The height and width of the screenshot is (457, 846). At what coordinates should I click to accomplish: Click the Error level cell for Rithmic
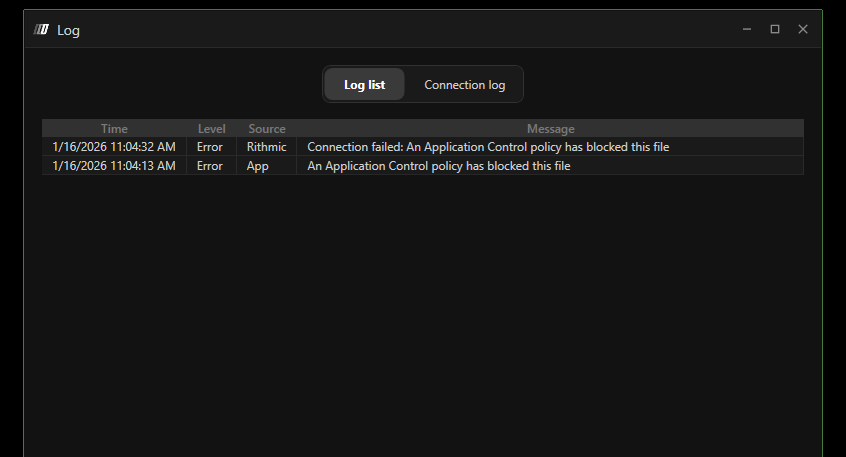pyautogui.click(x=210, y=147)
